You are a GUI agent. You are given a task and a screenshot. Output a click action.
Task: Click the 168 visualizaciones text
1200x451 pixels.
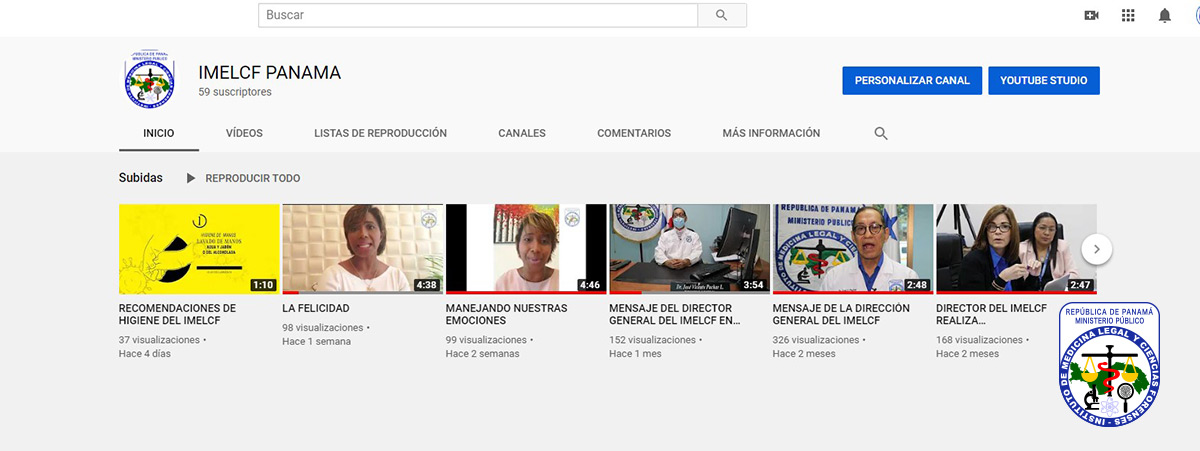pos(980,340)
